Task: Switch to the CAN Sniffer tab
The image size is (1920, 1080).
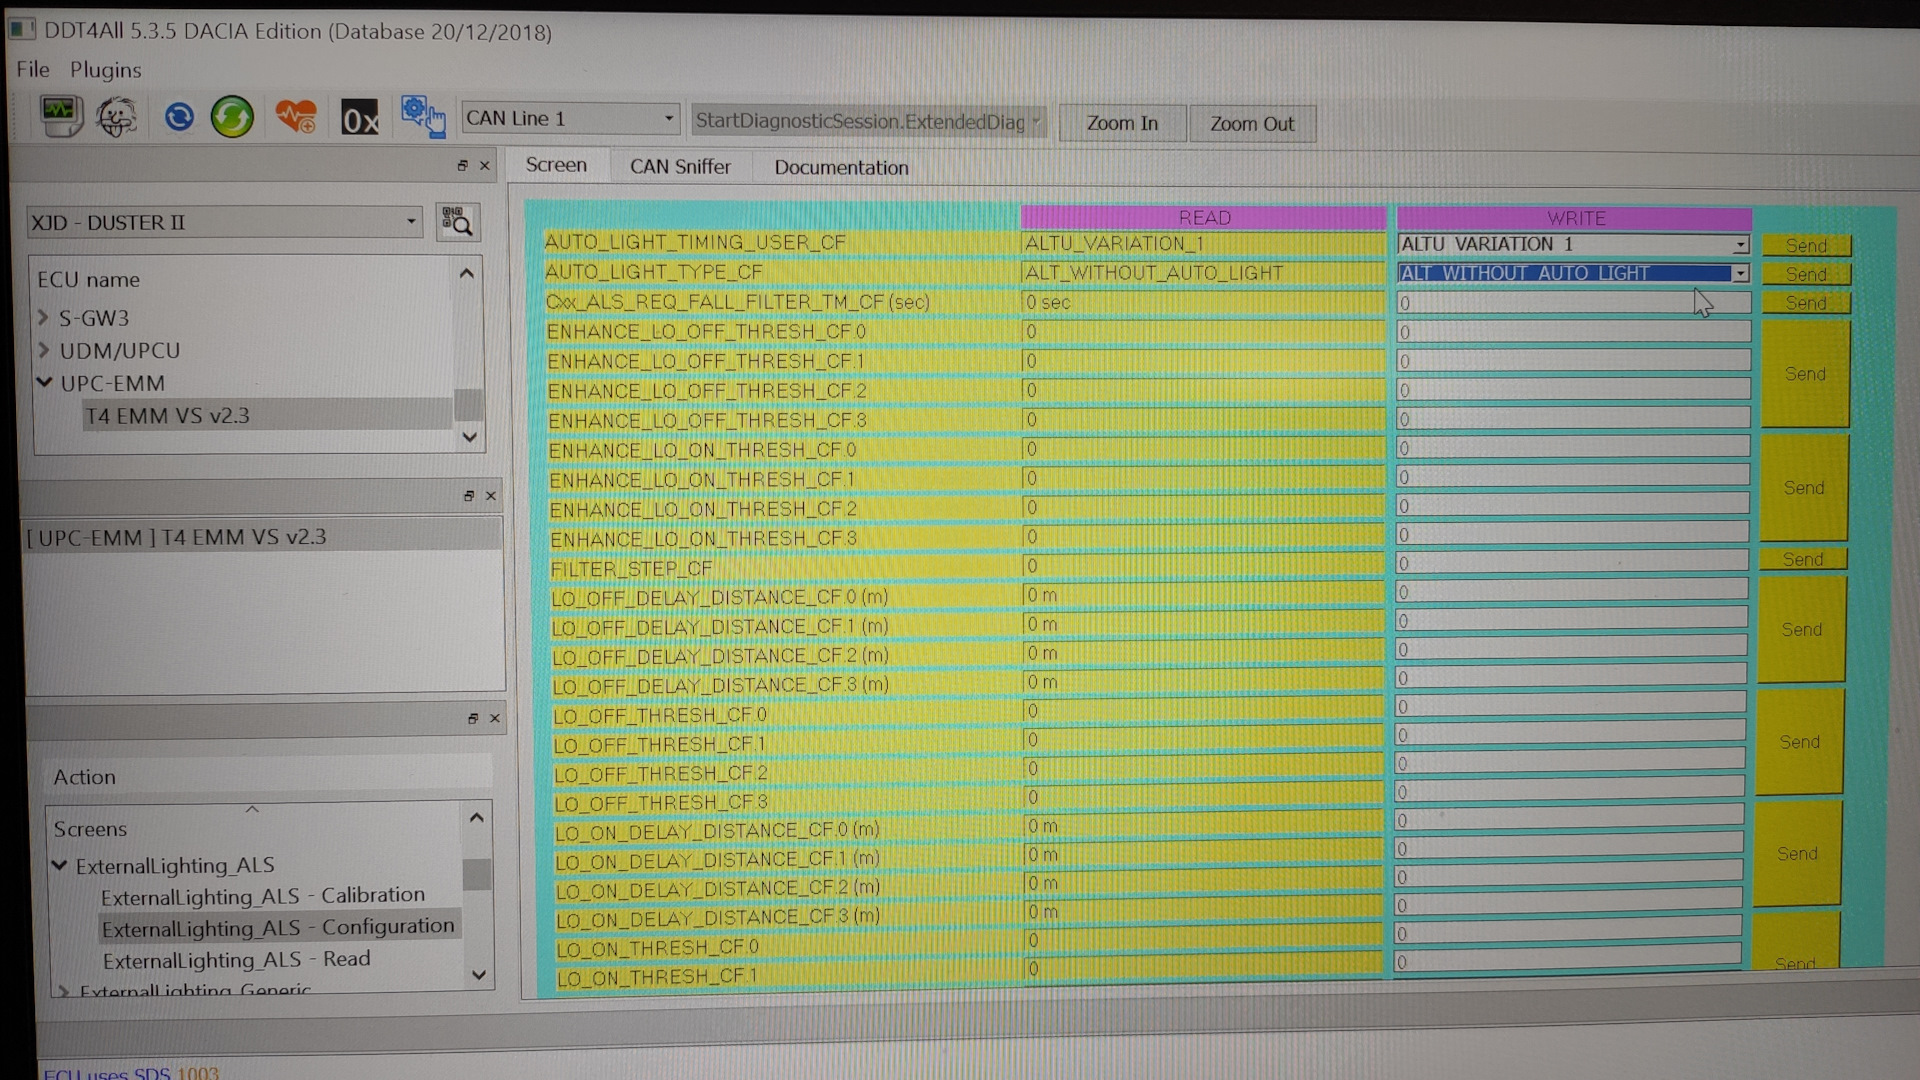Action: pyautogui.click(x=679, y=167)
